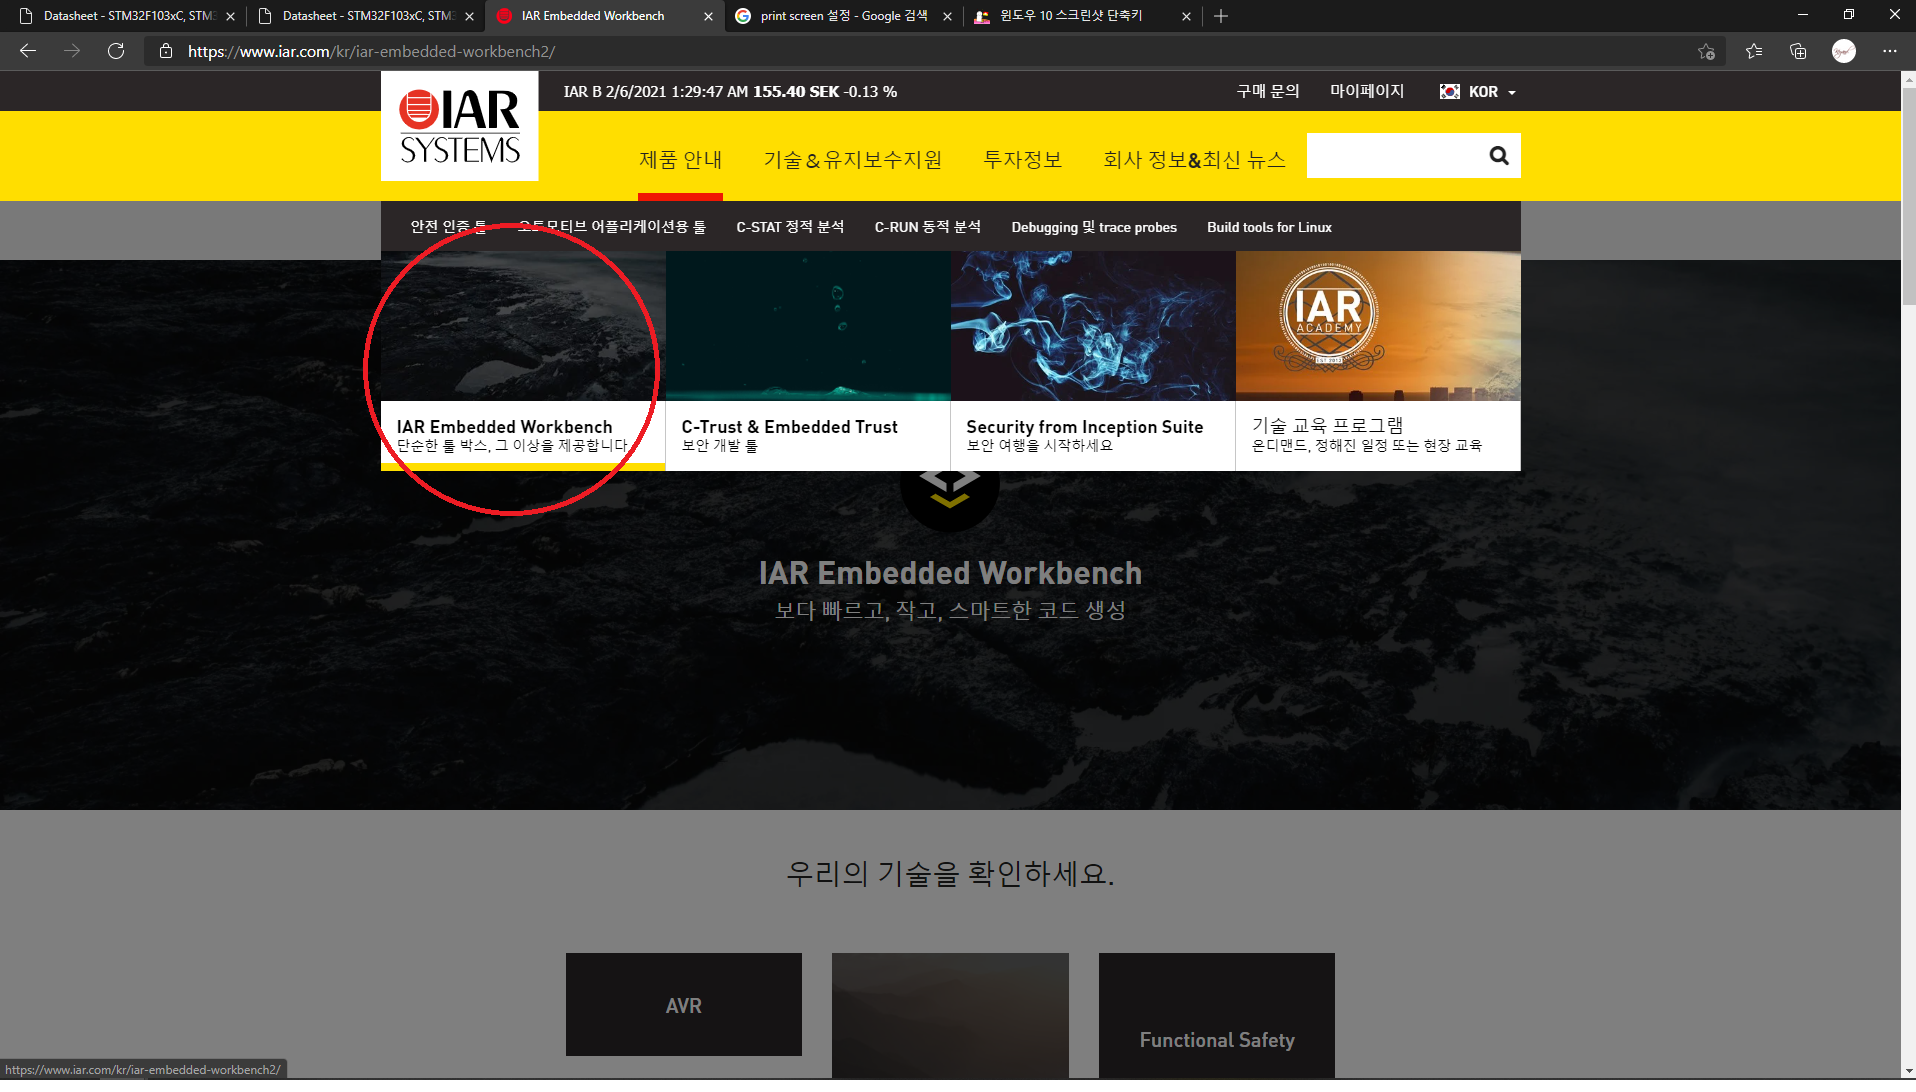1916x1092 pixels.
Task: Click the 마이페이지 link
Action: click(1367, 91)
